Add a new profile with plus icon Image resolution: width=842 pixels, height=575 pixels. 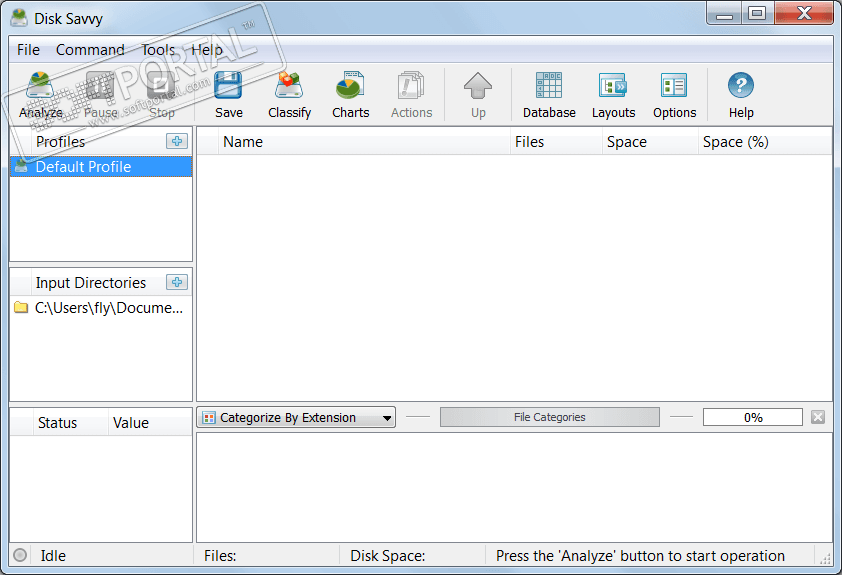point(177,141)
